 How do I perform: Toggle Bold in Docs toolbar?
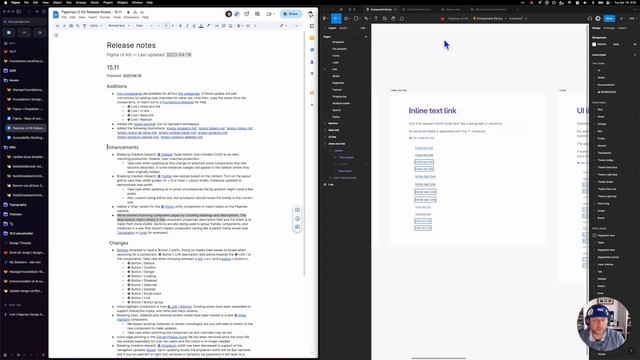[180, 26]
